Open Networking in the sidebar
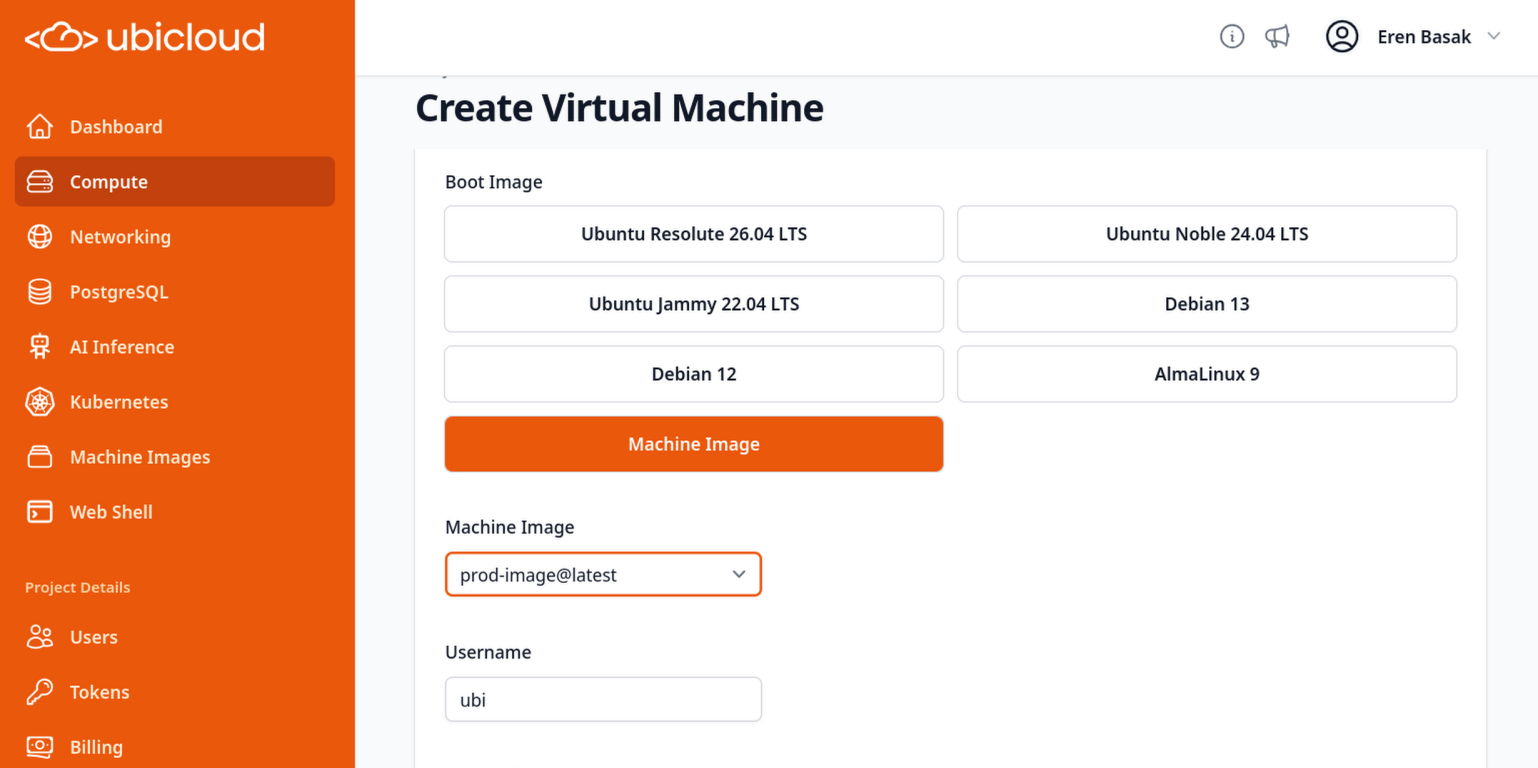The height and width of the screenshot is (768, 1538). [x=175, y=237]
